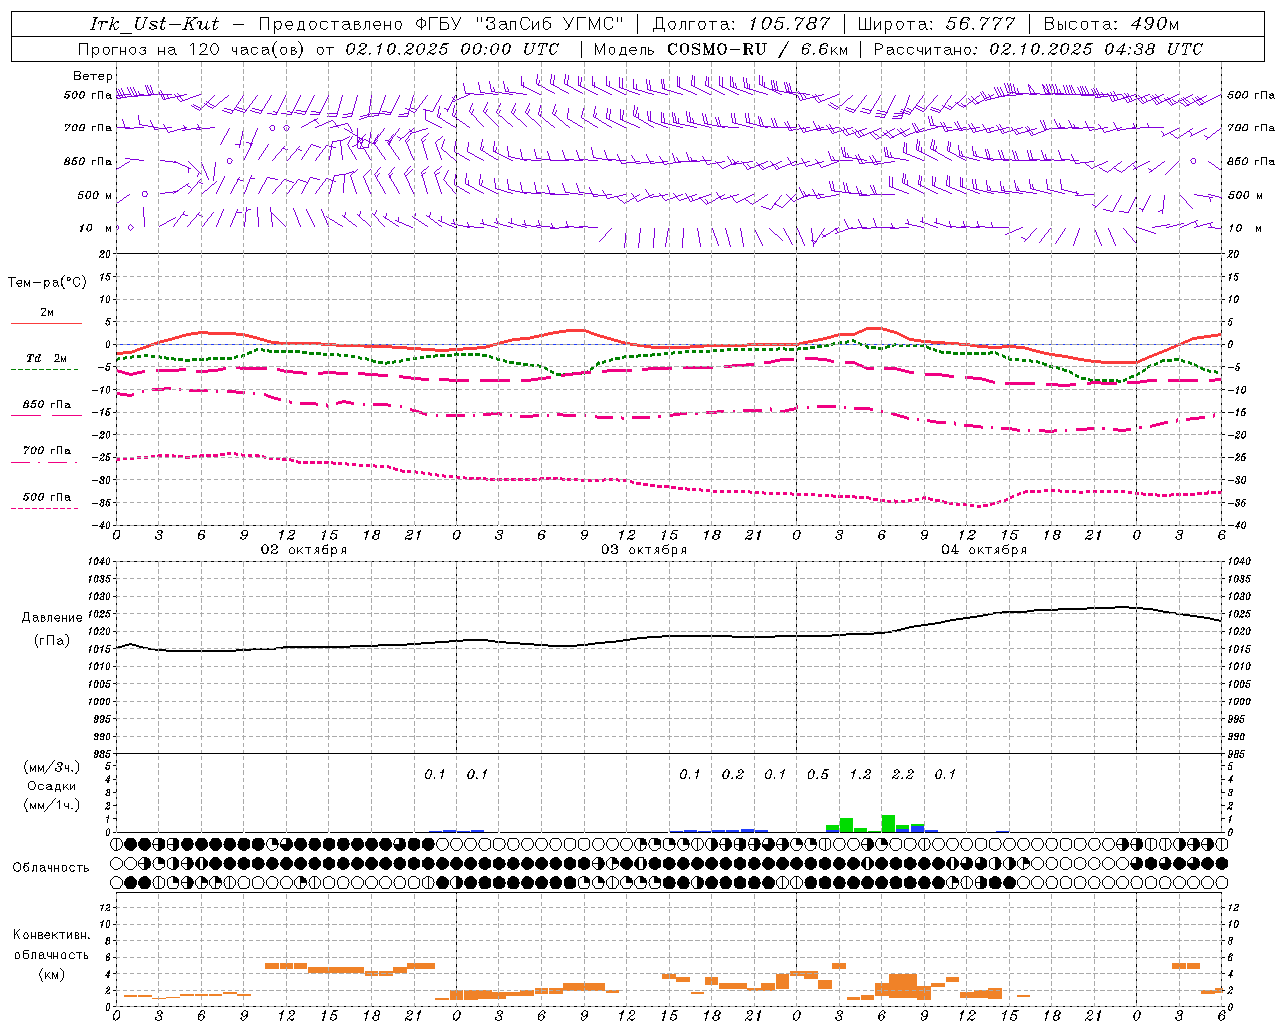This screenshot has width=1280, height=1024.
Task: Click the precipitation value 0.2
Action: click(x=733, y=774)
